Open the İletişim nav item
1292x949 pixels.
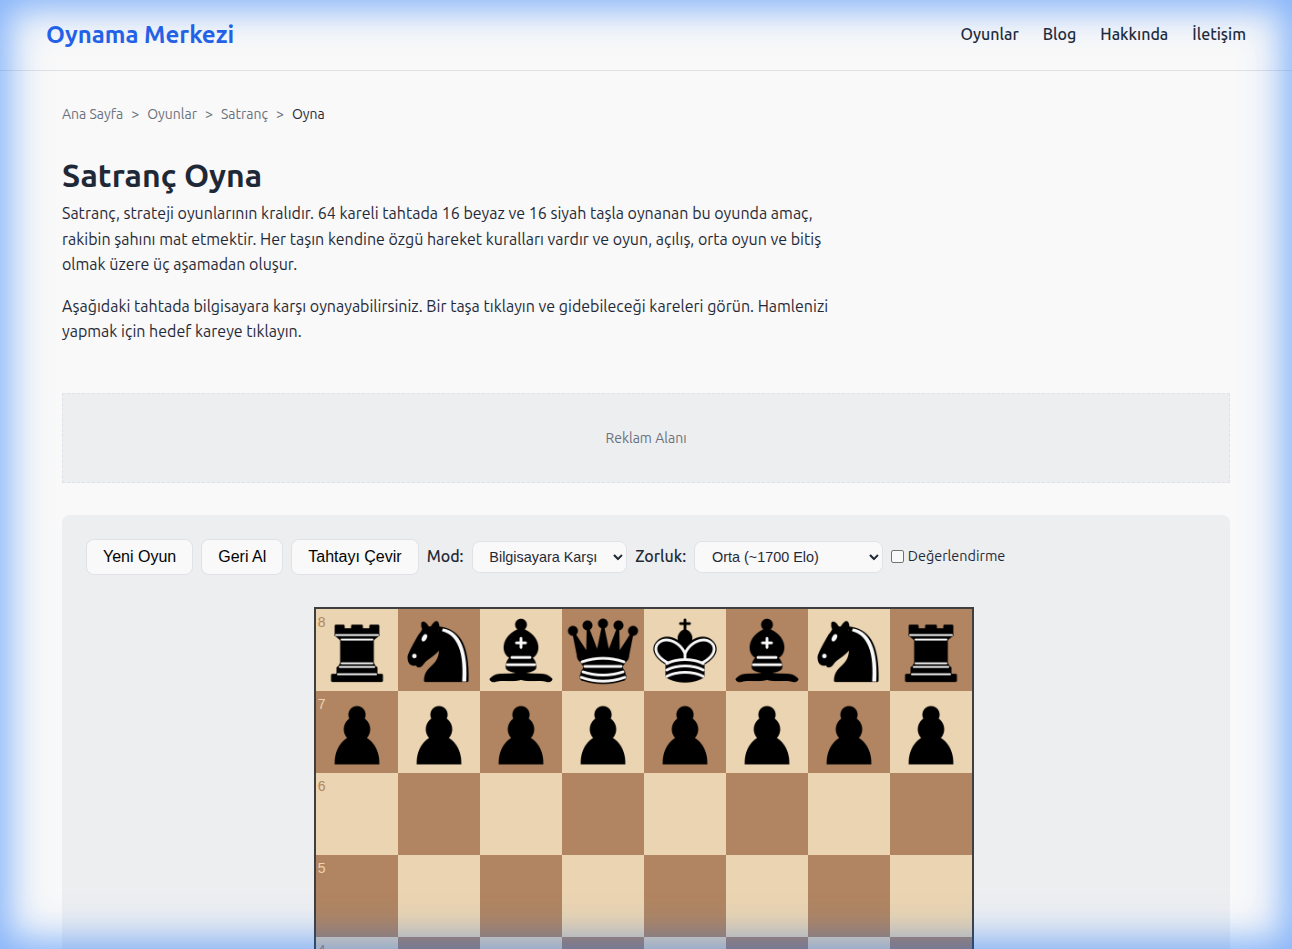pos(1218,34)
